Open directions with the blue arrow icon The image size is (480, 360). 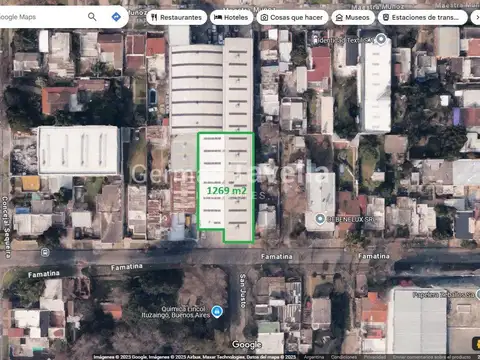coord(116,17)
